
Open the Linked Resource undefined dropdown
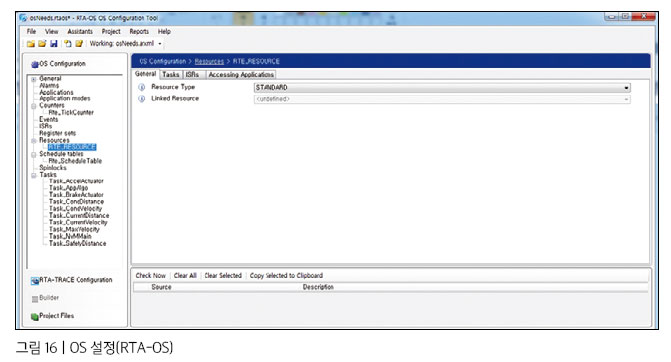pos(442,99)
